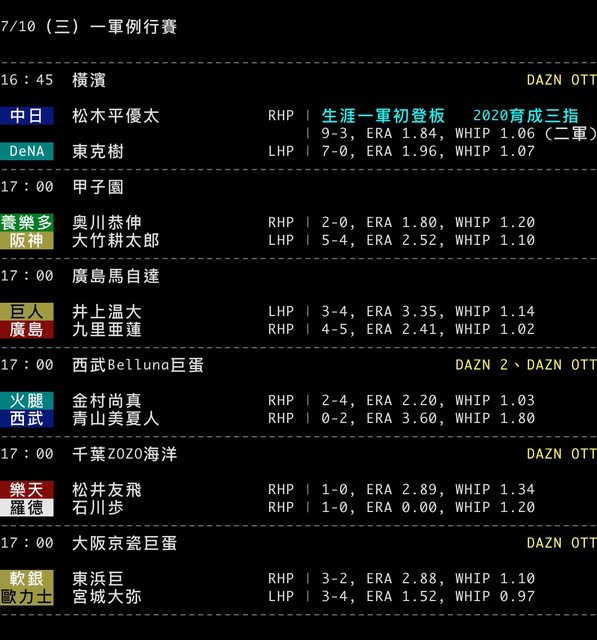Click the DAZN 2、DAZN OTT broadcast label
597x640 pixels.
click(526, 364)
